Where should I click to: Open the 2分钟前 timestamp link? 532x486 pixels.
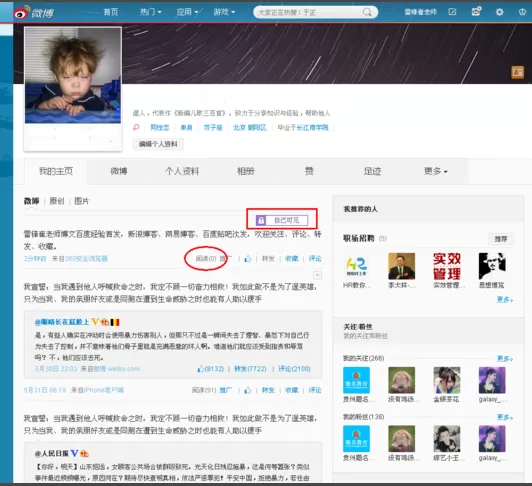point(35,259)
